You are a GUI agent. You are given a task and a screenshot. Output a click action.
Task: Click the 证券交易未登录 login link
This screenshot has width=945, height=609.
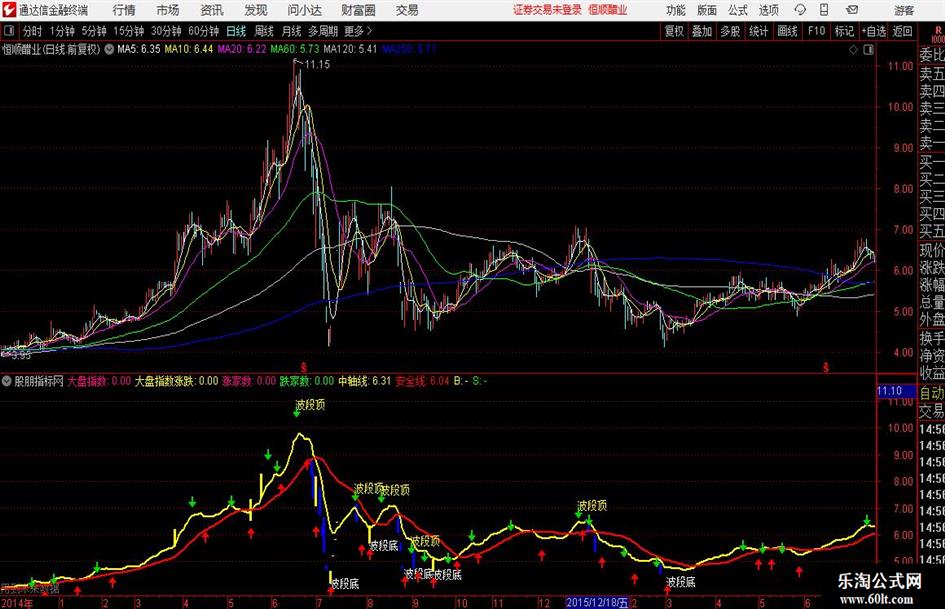click(x=547, y=10)
